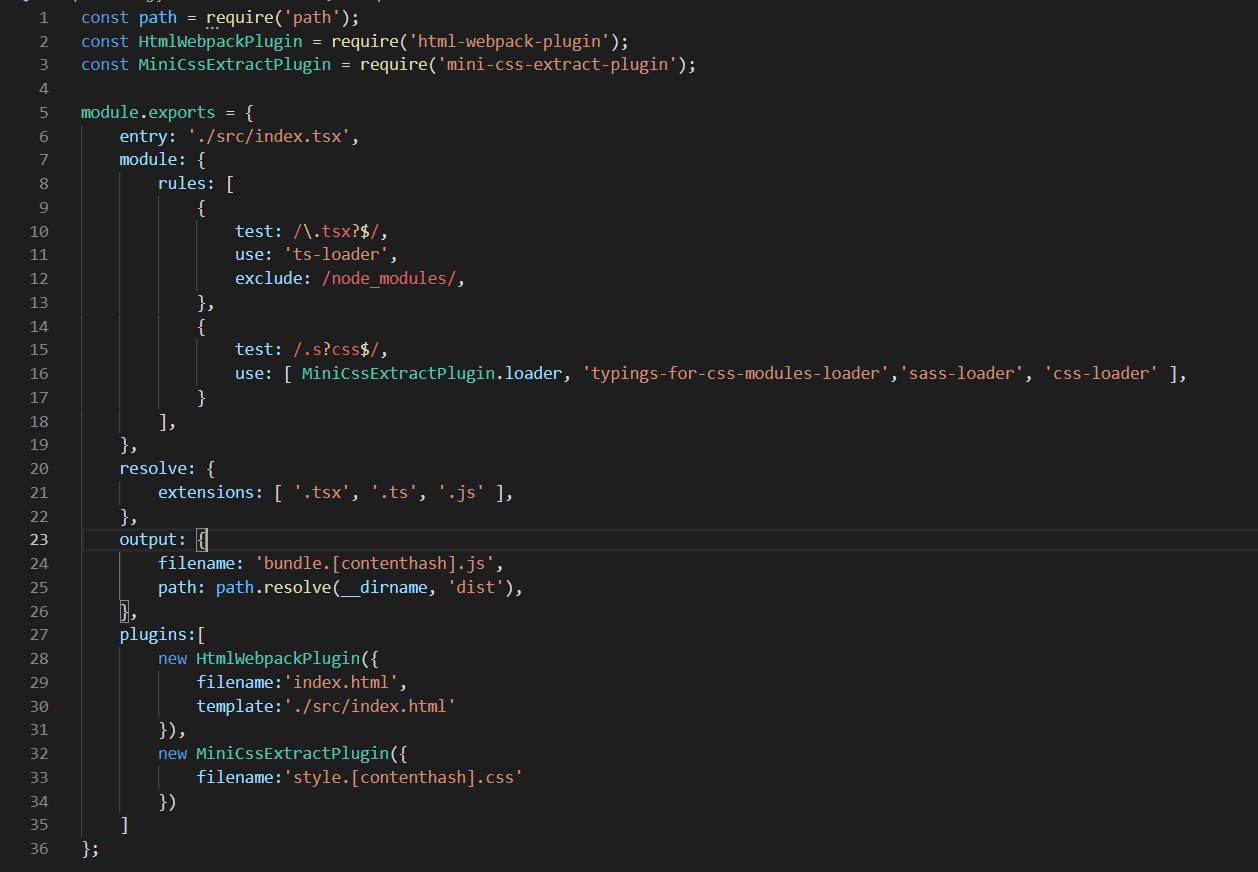Click the './src/index.html' template string

(370, 706)
